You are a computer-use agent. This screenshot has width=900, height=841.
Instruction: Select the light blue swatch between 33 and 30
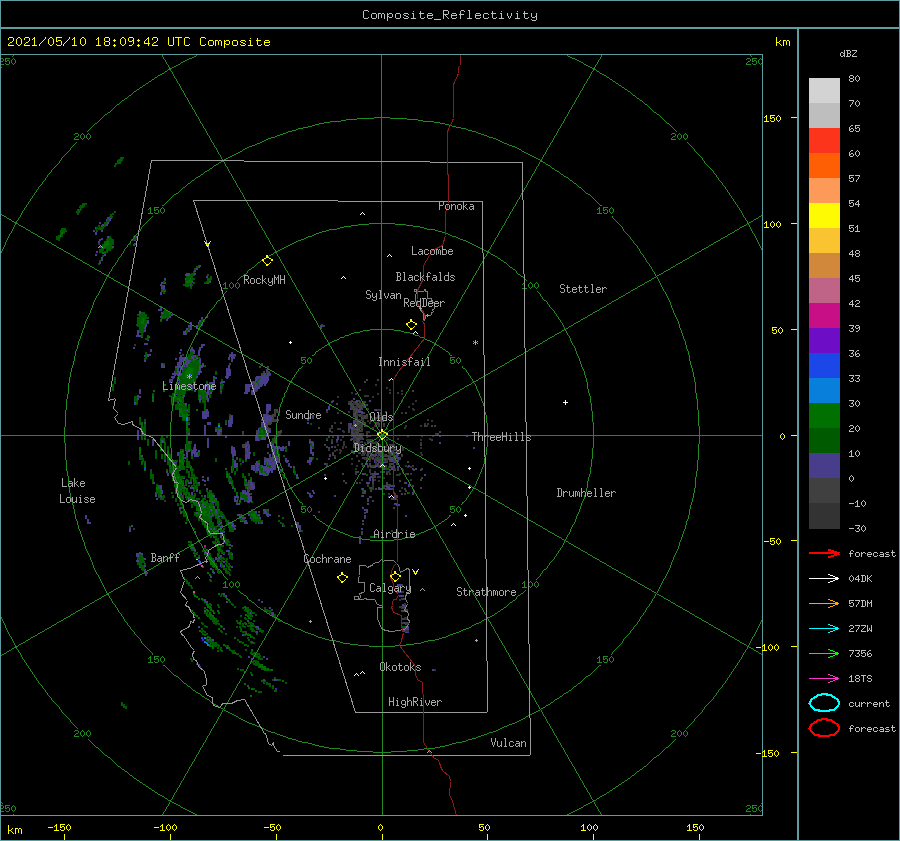(824, 391)
